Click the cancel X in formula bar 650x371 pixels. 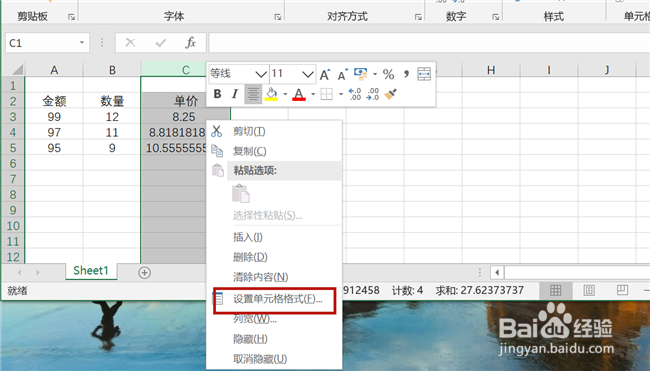point(130,43)
